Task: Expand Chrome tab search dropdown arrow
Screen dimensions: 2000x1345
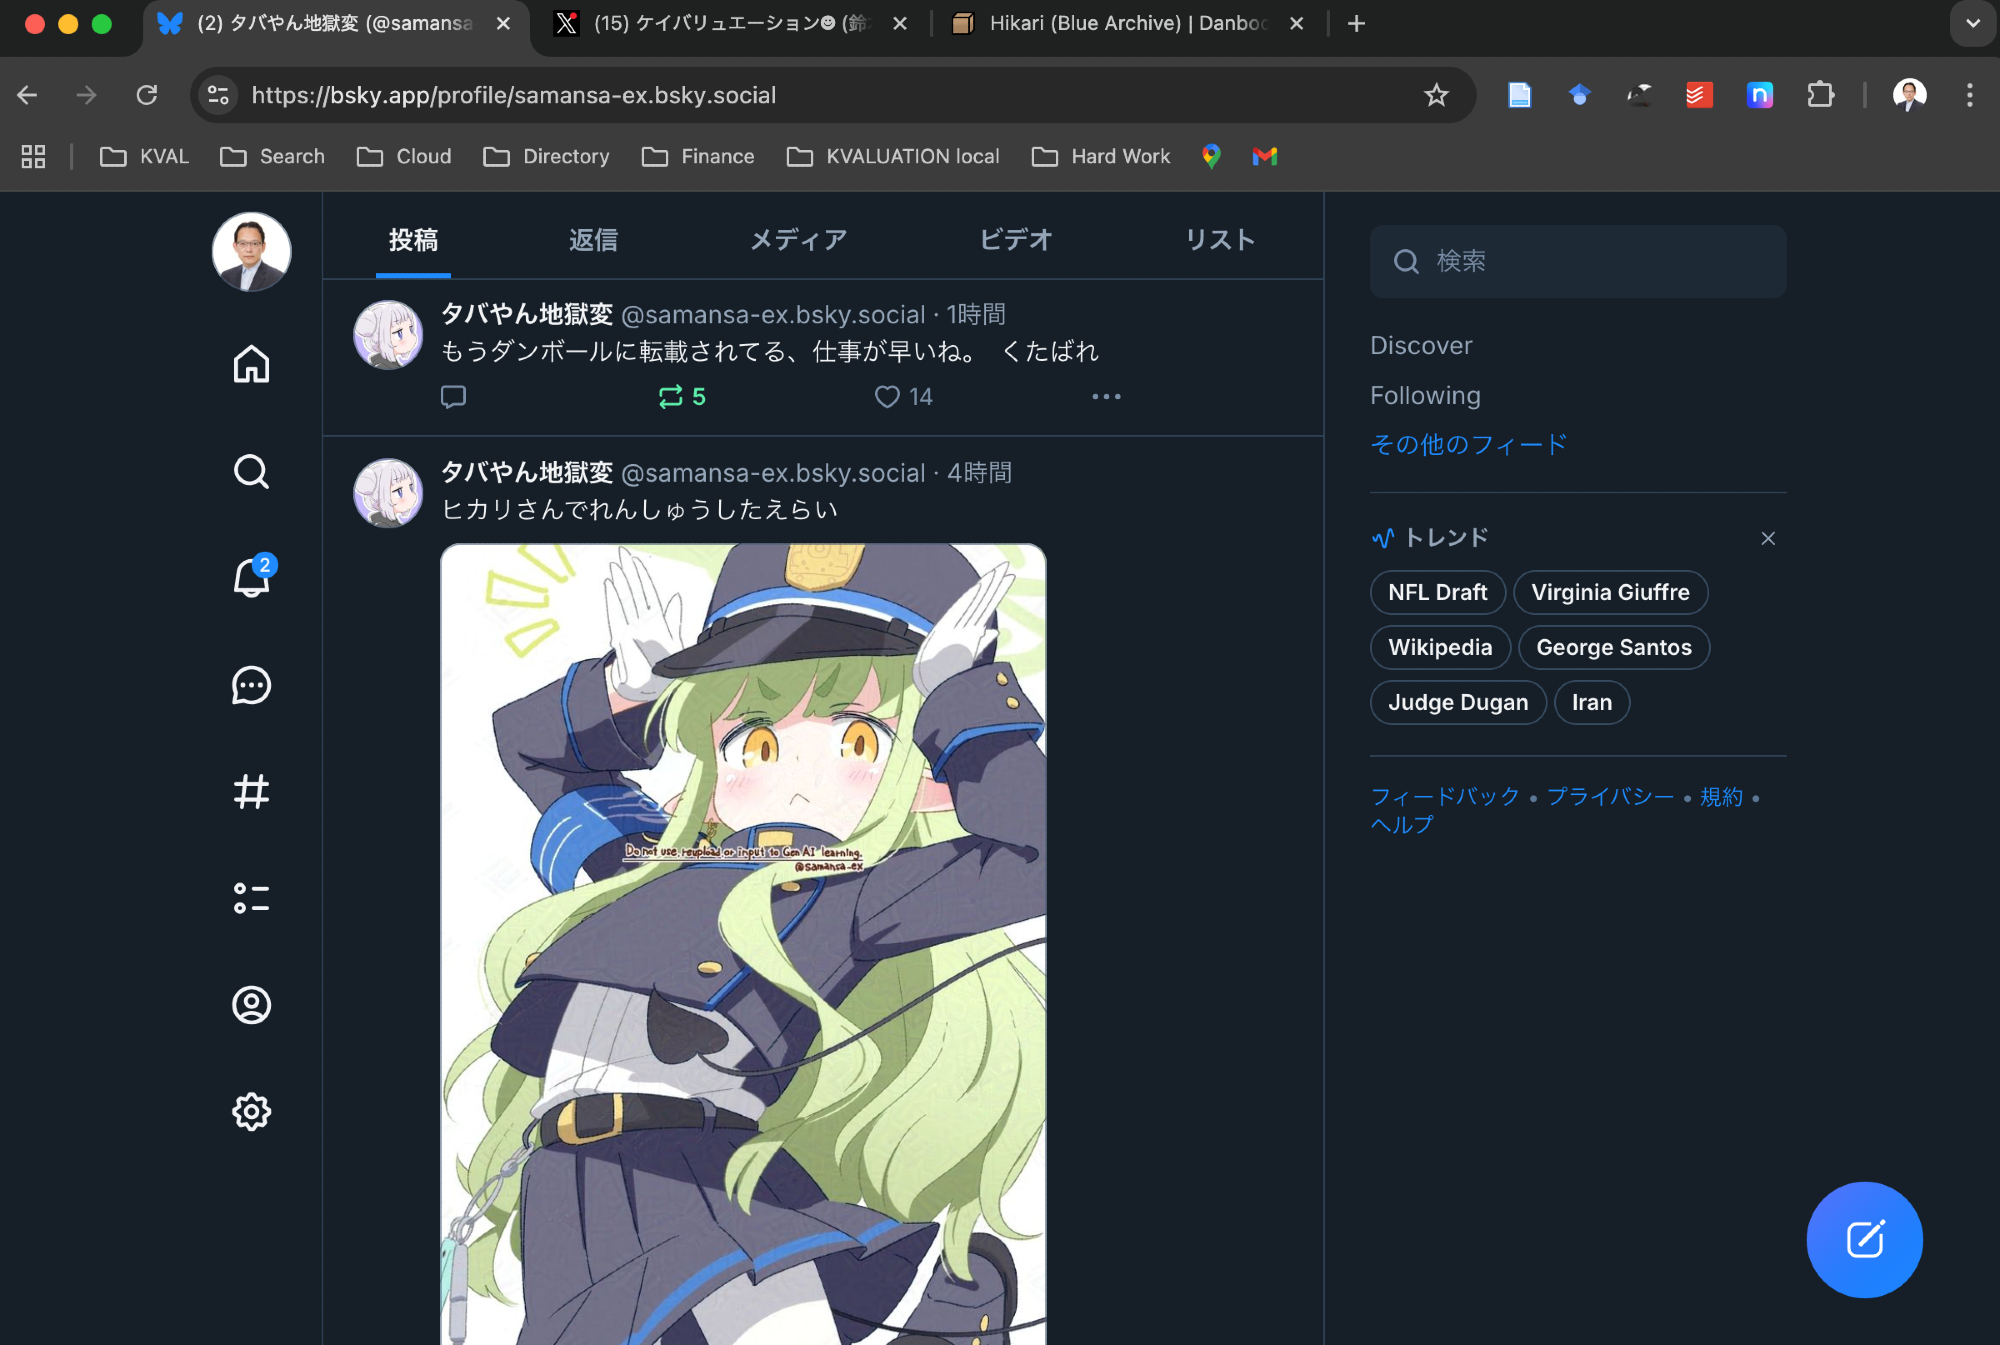Action: click(1972, 23)
